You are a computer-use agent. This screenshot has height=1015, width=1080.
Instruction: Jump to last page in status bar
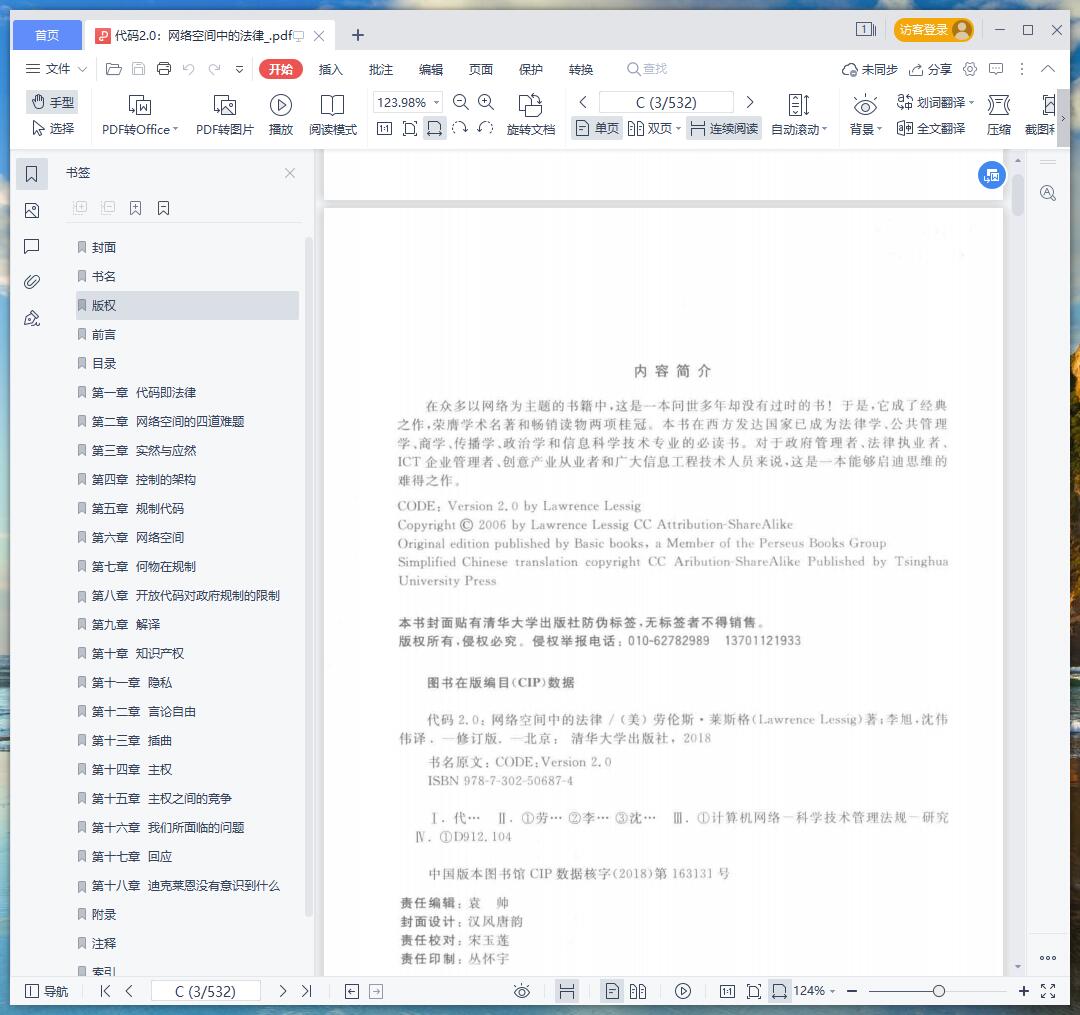[x=307, y=991]
